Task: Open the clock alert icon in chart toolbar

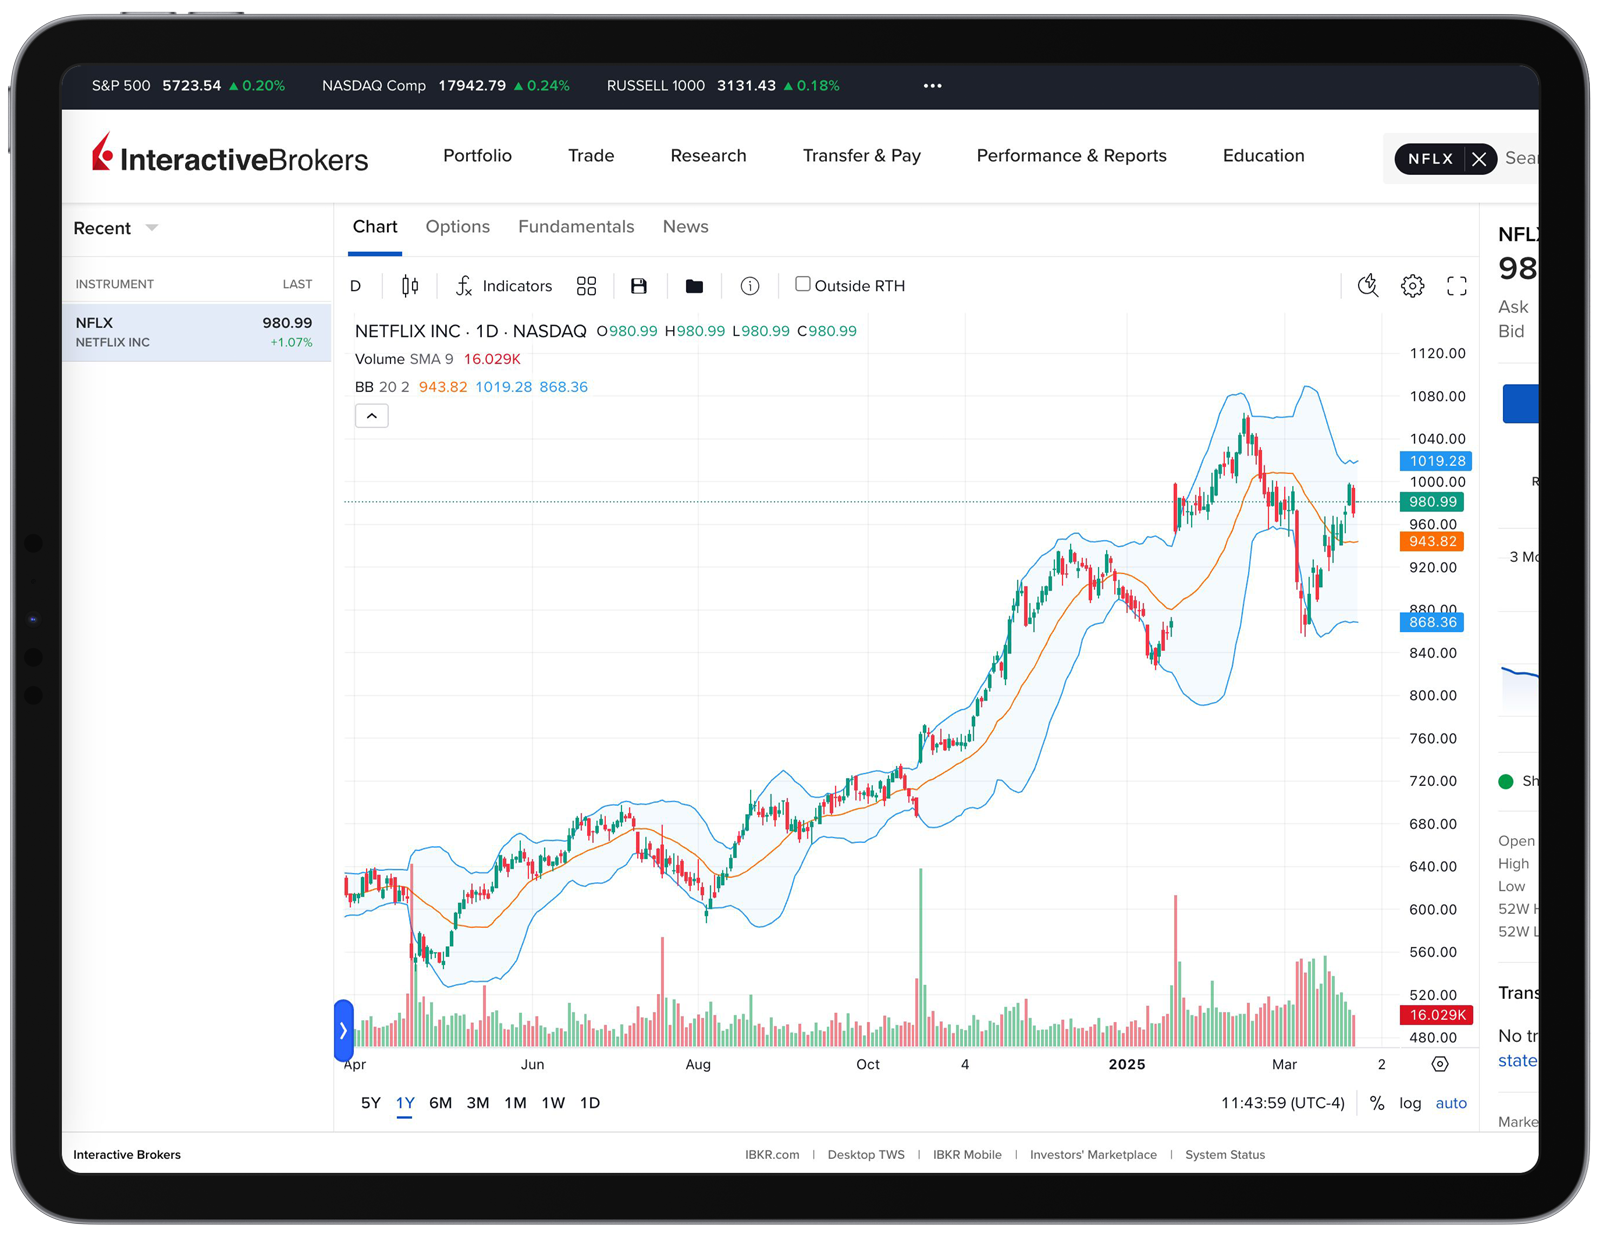Action: [x=1368, y=286]
